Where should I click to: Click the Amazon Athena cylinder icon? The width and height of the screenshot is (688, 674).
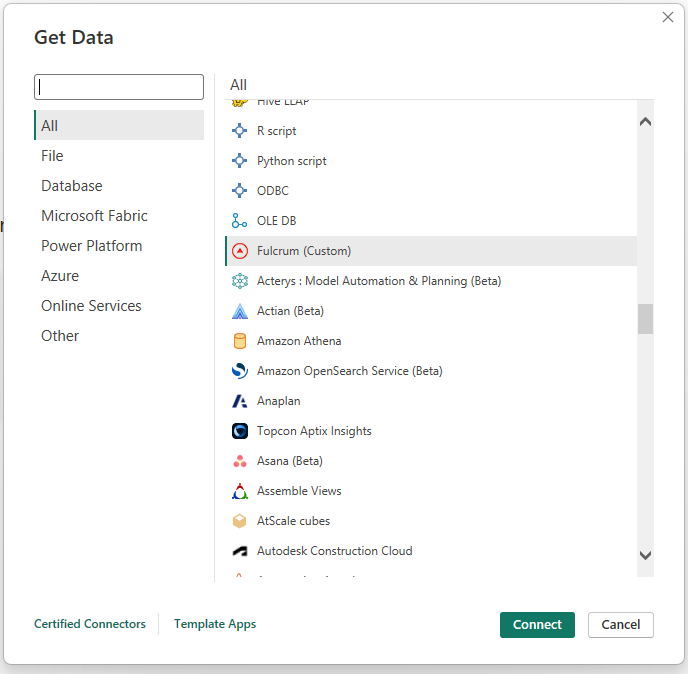[x=240, y=341]
